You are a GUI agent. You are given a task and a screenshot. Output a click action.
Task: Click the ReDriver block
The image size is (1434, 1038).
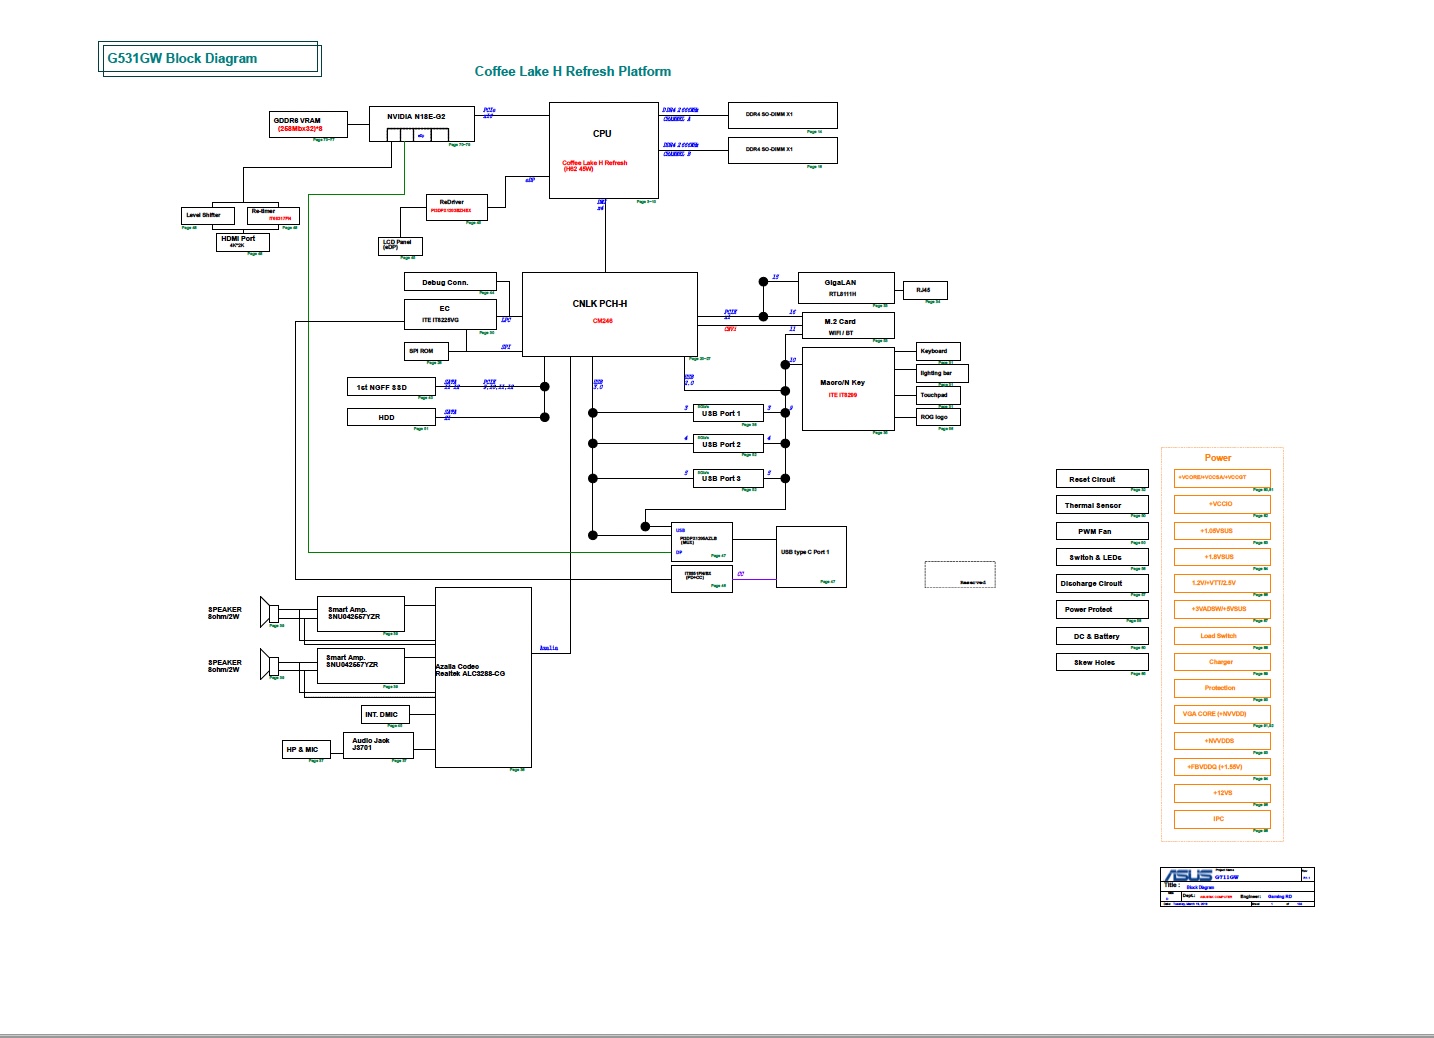(x=457, y=207)
